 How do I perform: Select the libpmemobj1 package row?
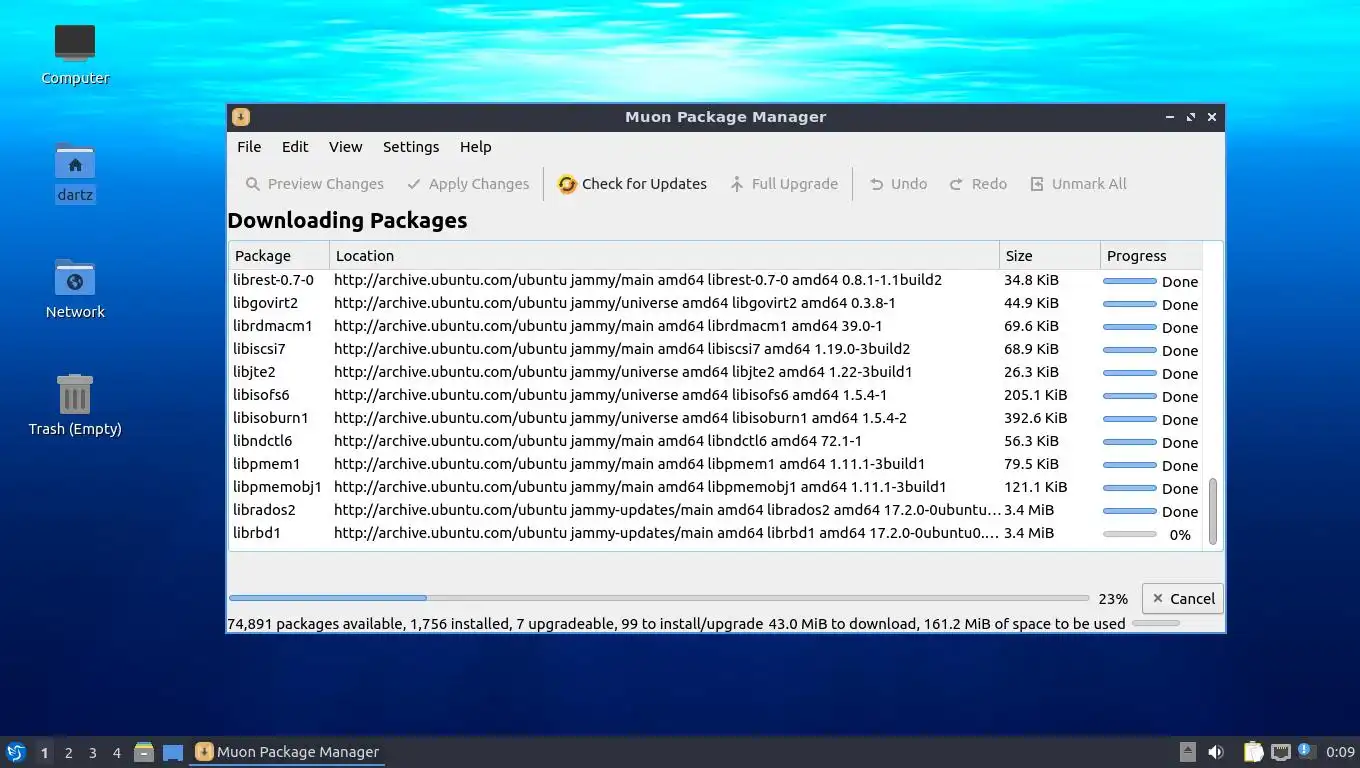point(715,487)
